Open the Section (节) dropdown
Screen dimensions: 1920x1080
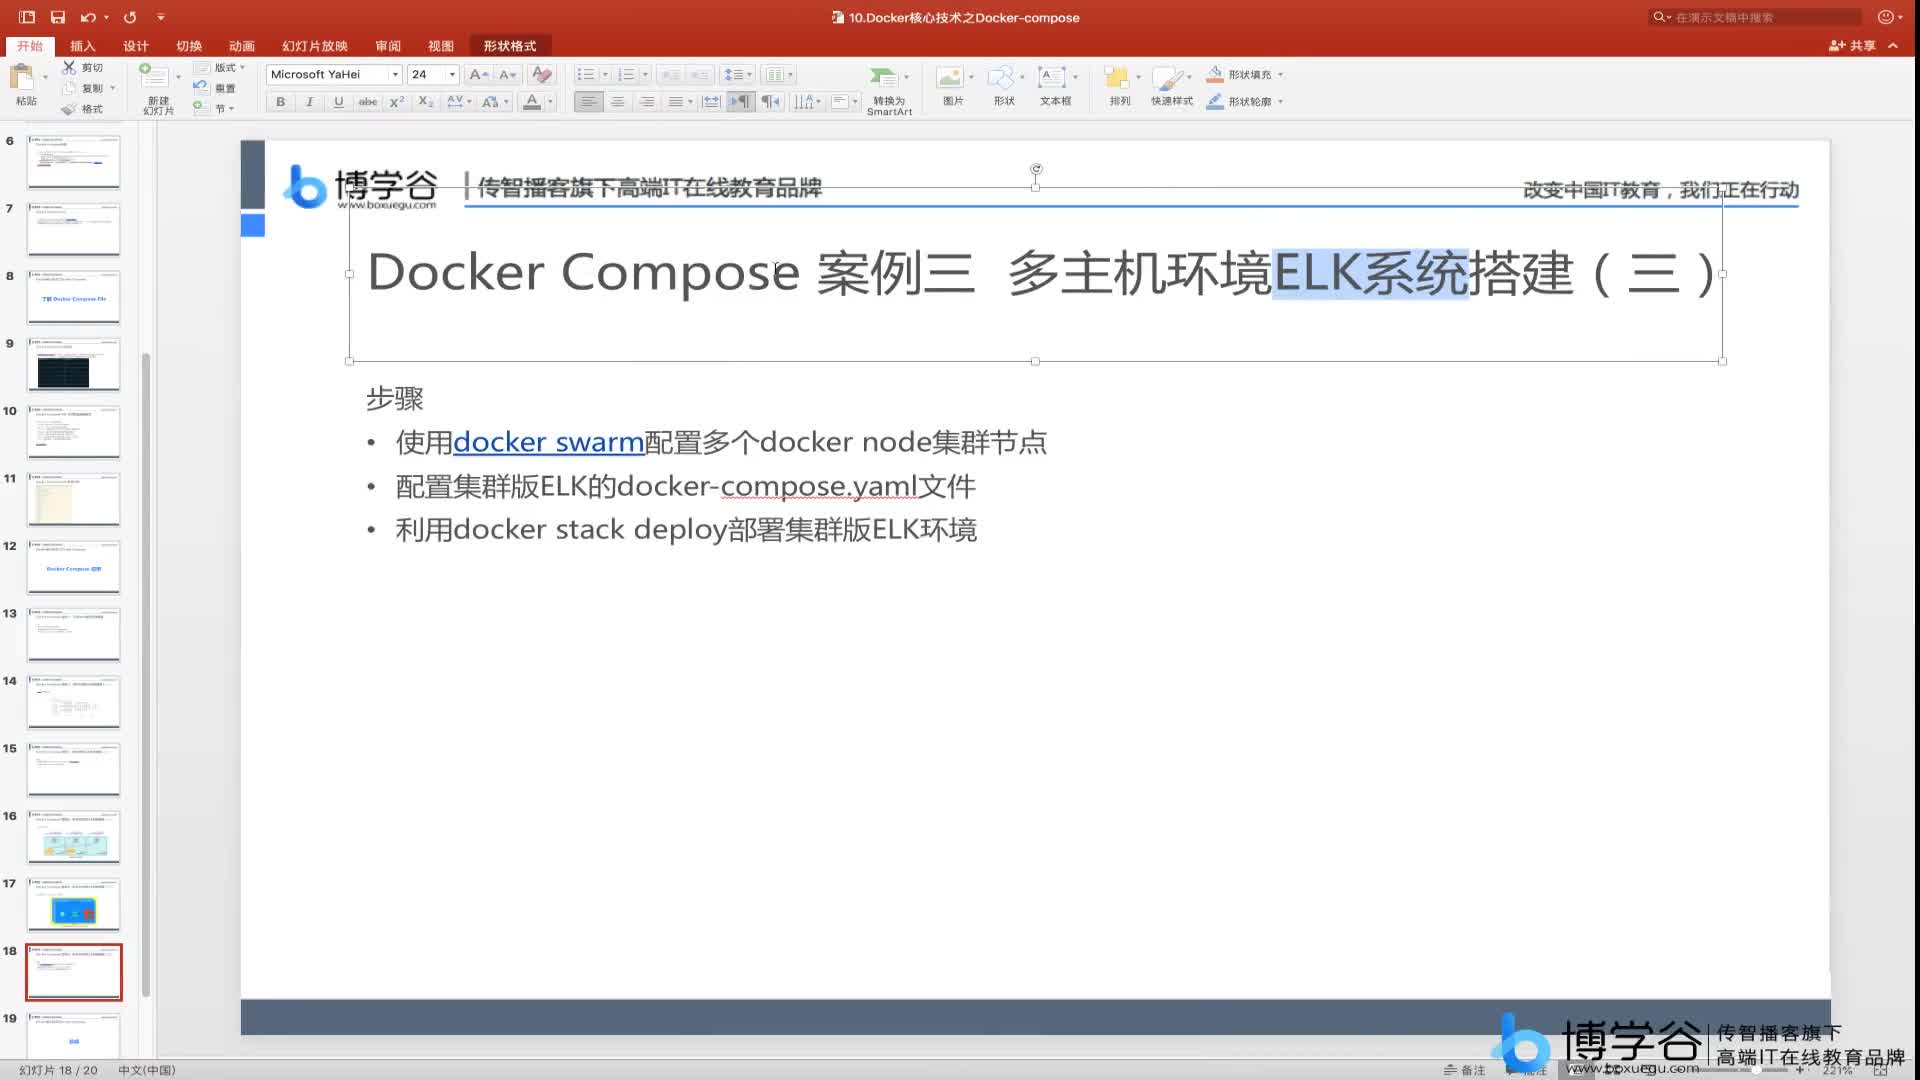(x=214, y=108)
